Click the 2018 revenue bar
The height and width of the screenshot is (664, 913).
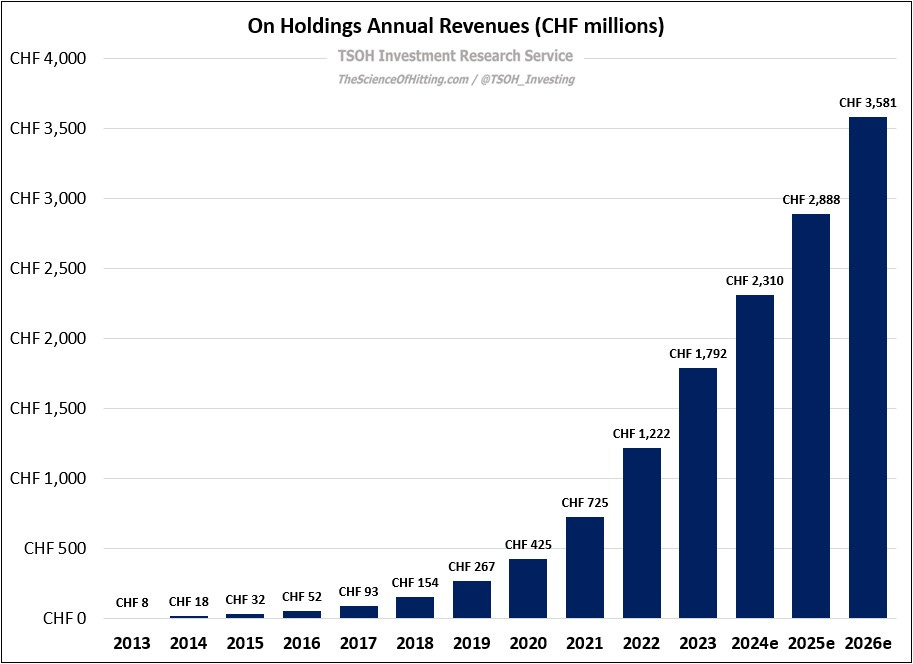coord(415,608)
